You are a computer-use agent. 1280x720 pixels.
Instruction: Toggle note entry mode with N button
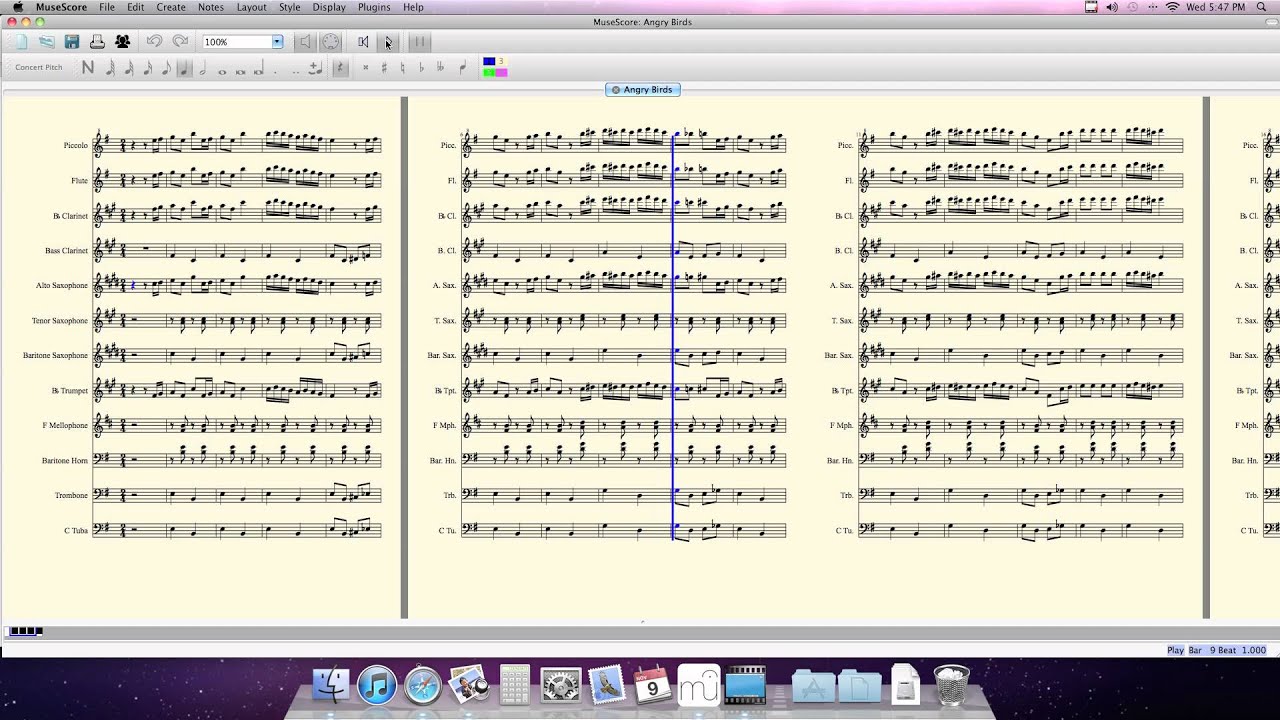point(88,68)
